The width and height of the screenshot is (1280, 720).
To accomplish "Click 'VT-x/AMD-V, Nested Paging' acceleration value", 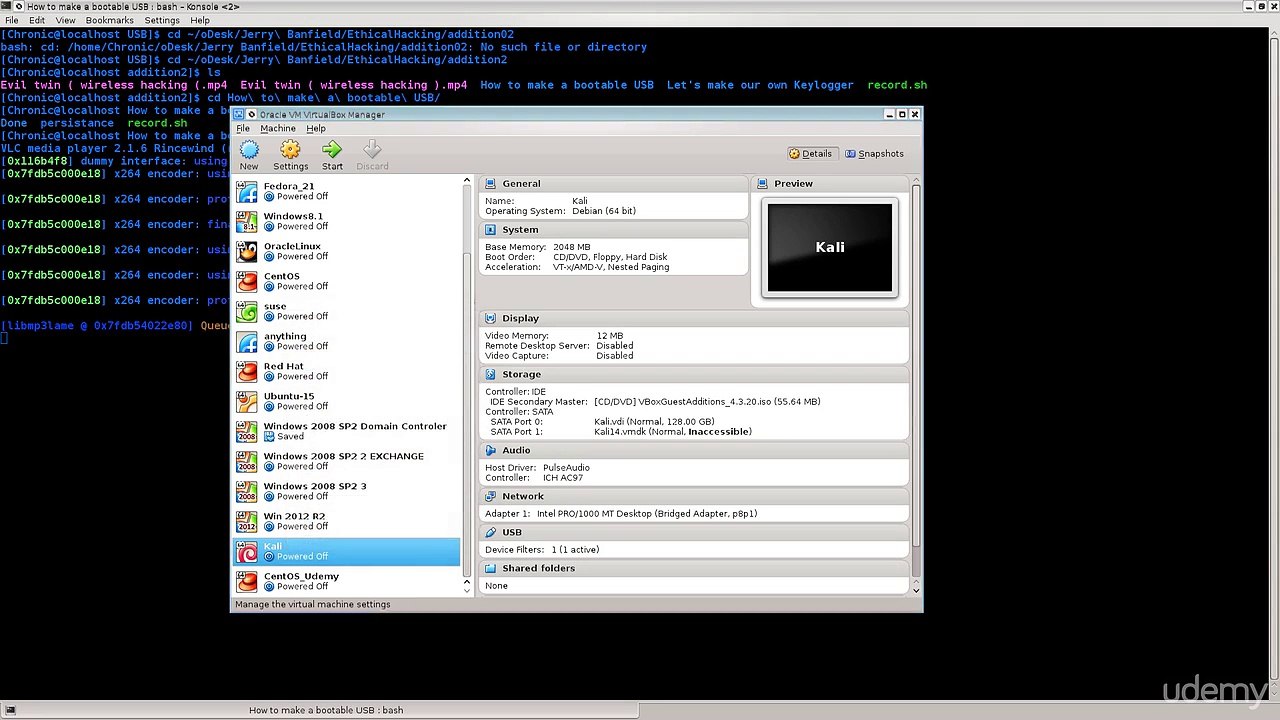I will pyautogui.click(x=611, y=267).
